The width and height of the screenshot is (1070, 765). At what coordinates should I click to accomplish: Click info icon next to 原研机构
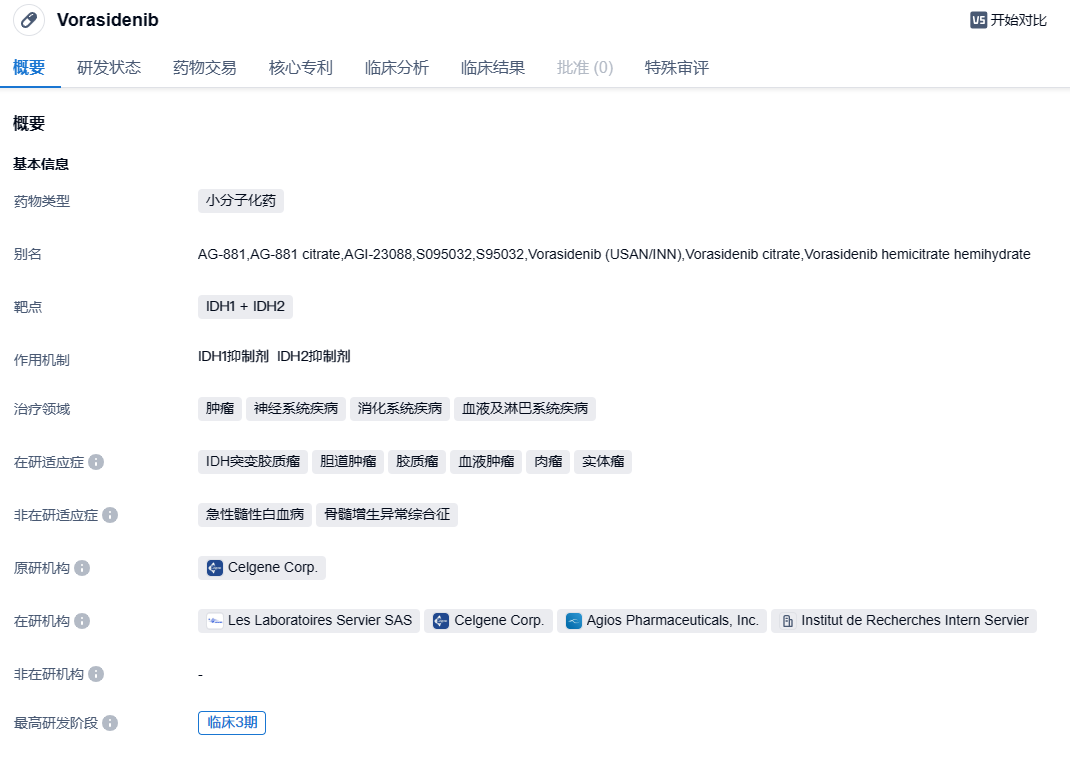pos(82,568)
